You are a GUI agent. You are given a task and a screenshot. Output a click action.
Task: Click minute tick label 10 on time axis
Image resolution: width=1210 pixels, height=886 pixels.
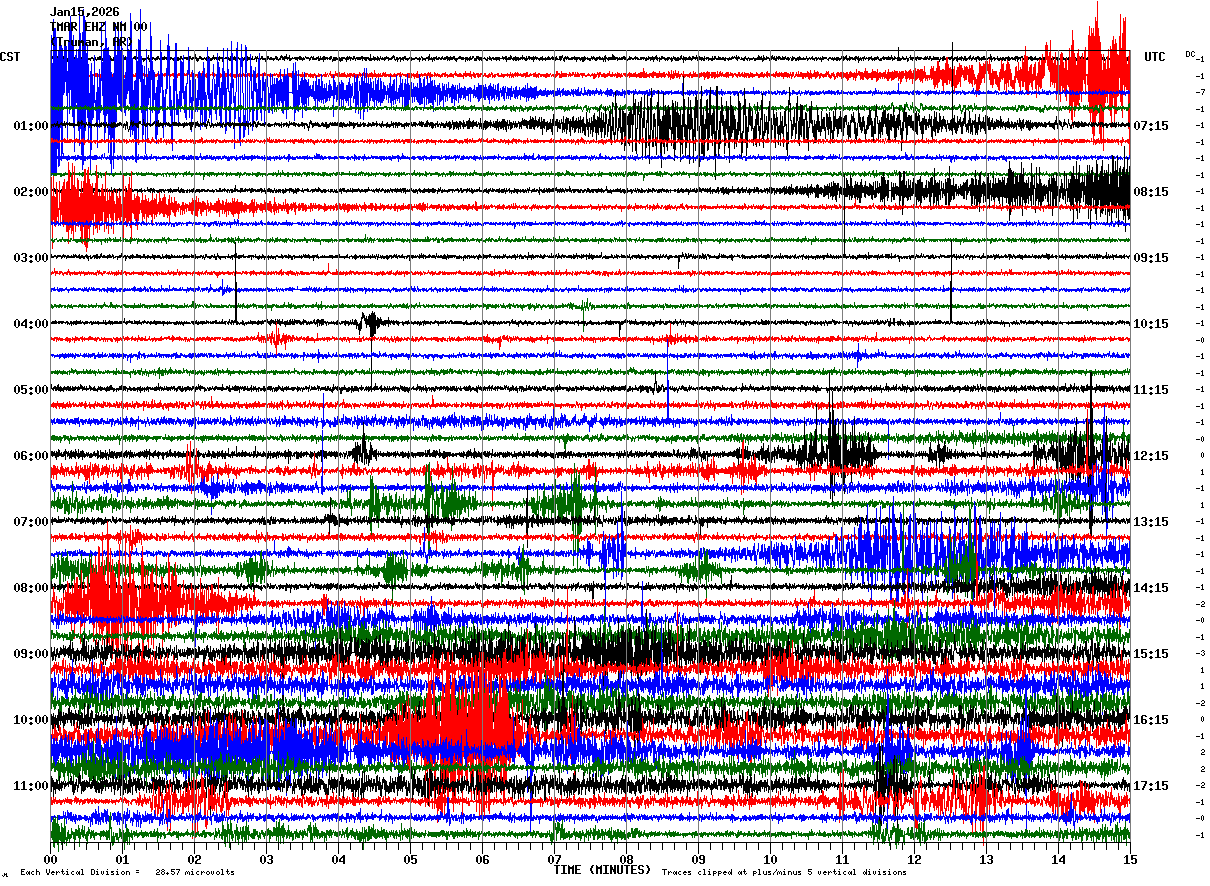click(771, 859)
